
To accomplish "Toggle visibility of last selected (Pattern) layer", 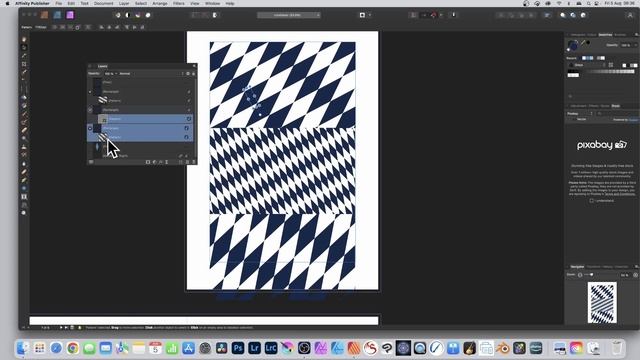I will click(187, 137).
